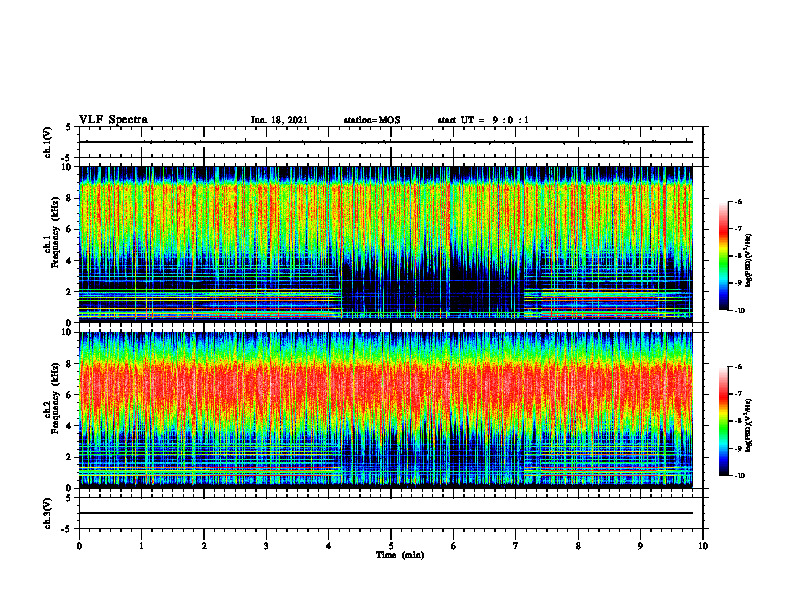Click the ch.3 voltage waveform trace
Screen dimensions: 792x612
coord(385,513)
